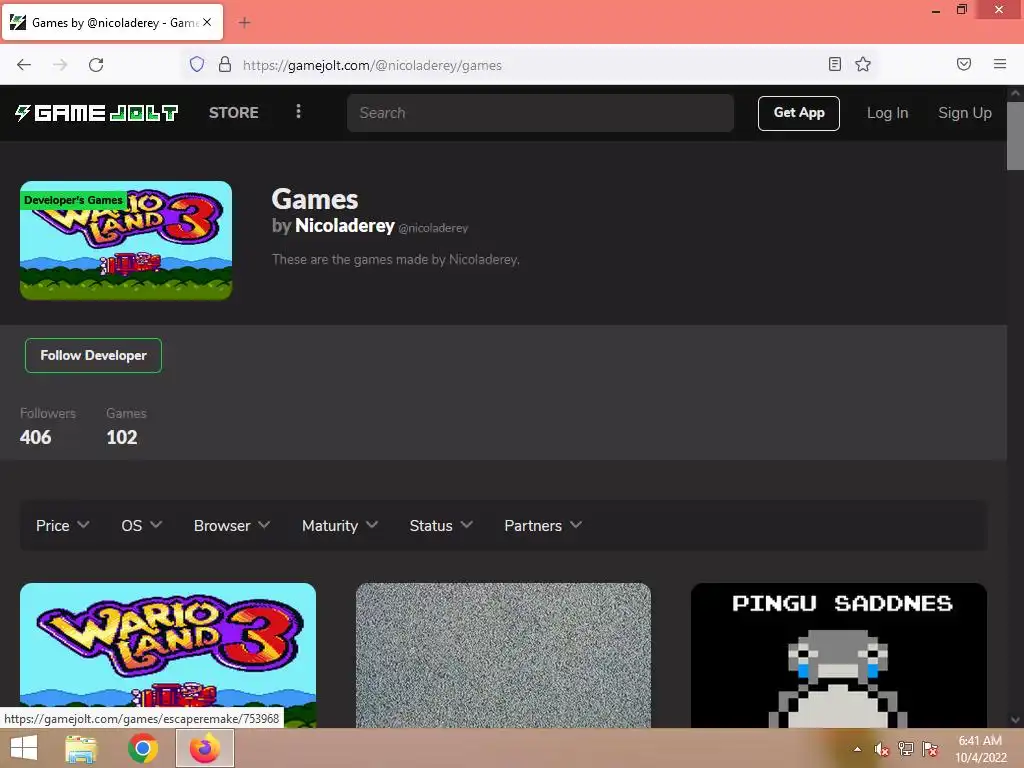The height and width of the screenshot is (768, 1024).
Task: Click the page vertical scrollbar thumb
Action: tap(1015, 136)
